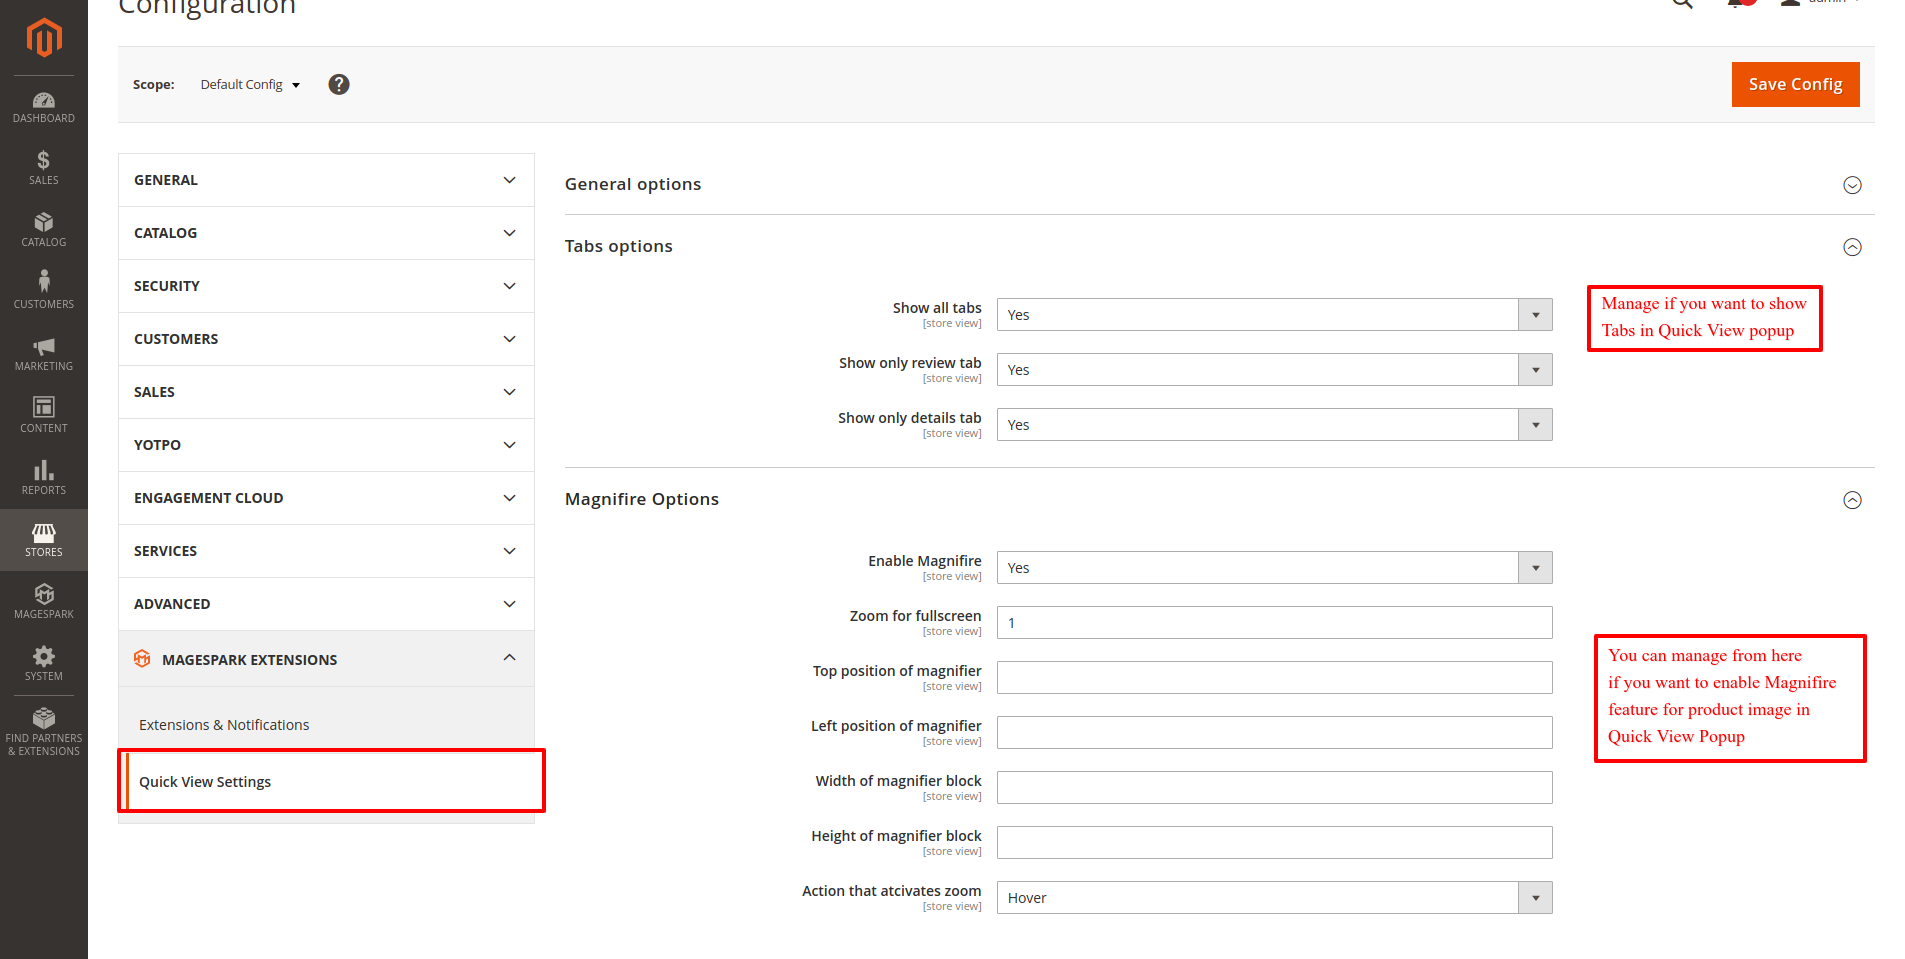The image size is (1905, 959).
Task: Click the Width of magnifier block field
Action: 1274,788
